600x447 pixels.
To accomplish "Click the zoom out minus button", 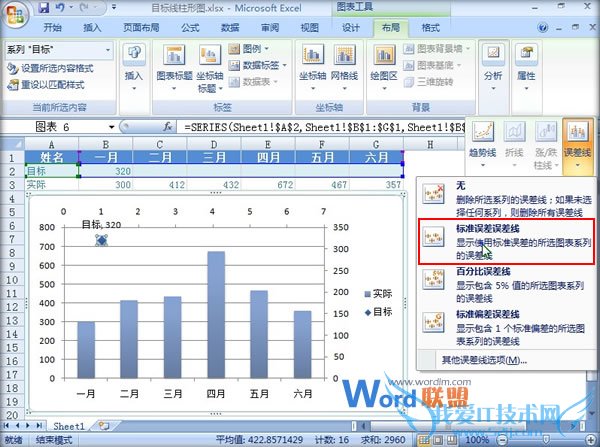I will pyautogui.click(x=503, y=440).
